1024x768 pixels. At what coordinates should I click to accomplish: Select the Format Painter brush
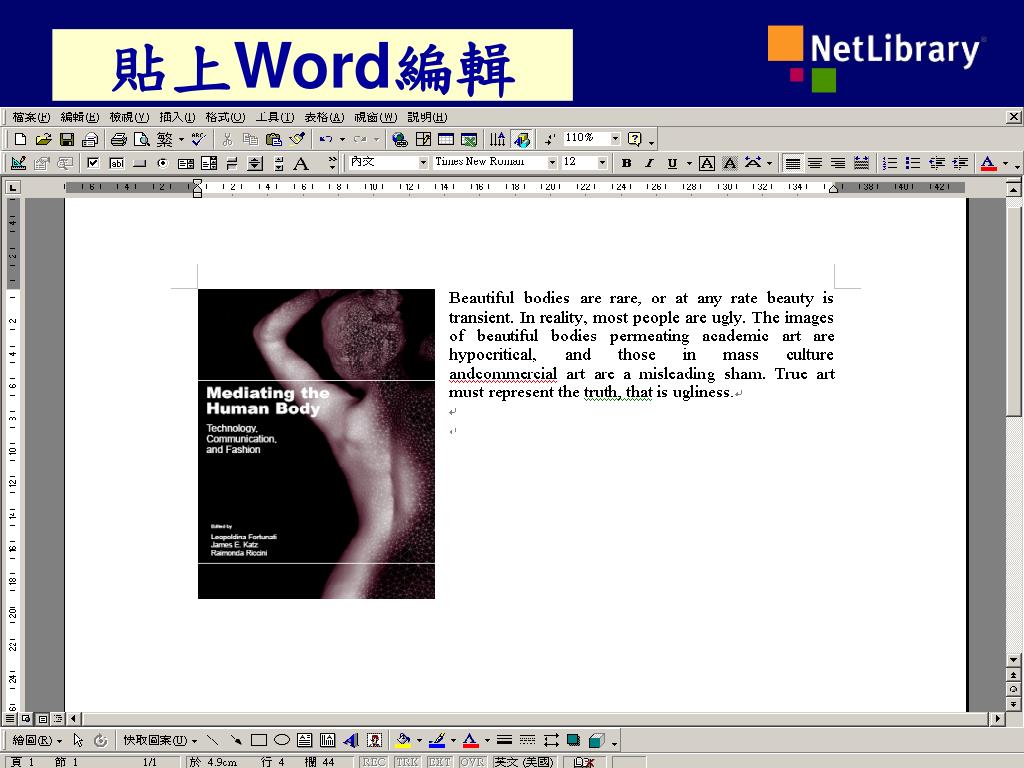click(297, 139)
